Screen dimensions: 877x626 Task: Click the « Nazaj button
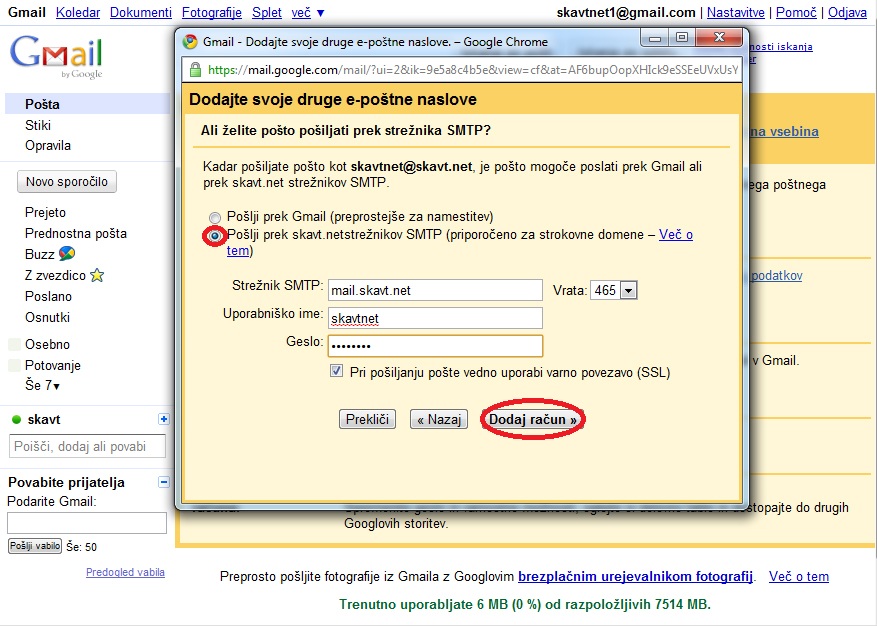click(439, 419)
